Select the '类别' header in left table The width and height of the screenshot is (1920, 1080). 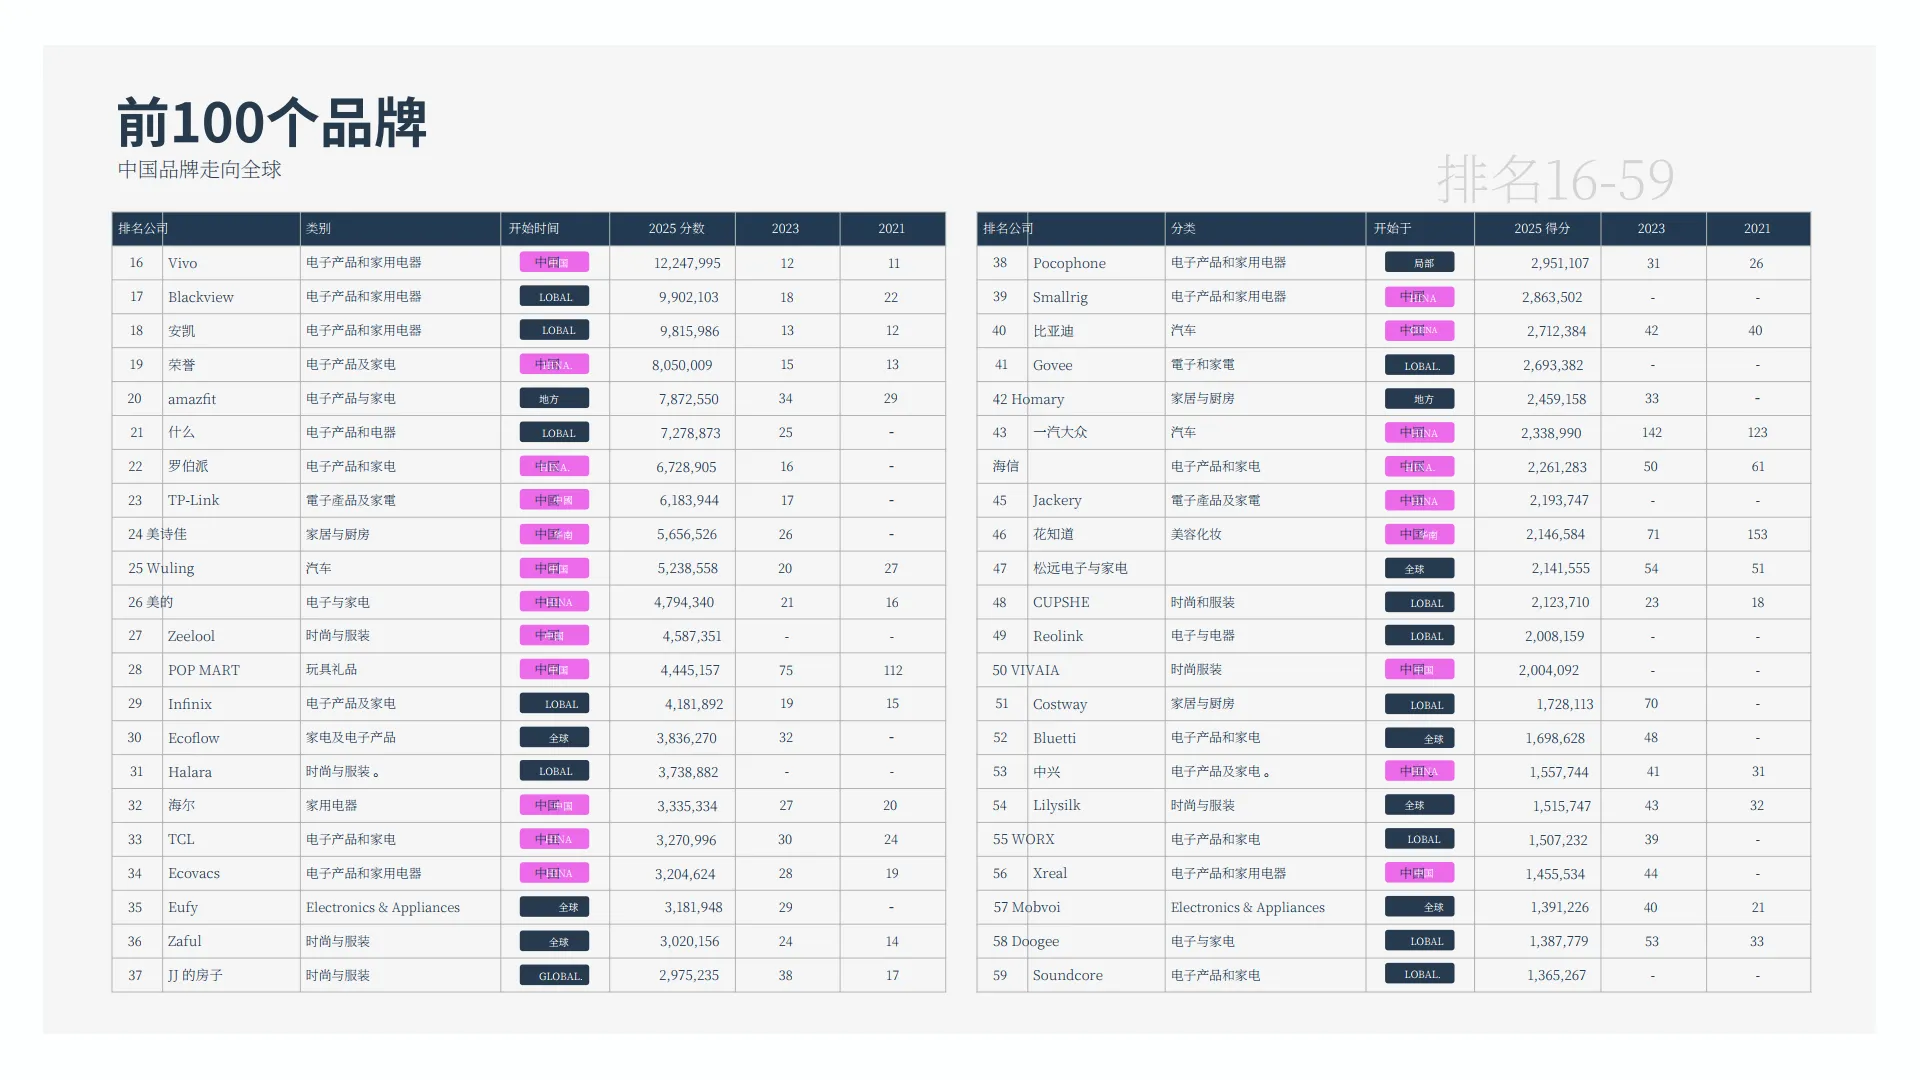(318, 229)
